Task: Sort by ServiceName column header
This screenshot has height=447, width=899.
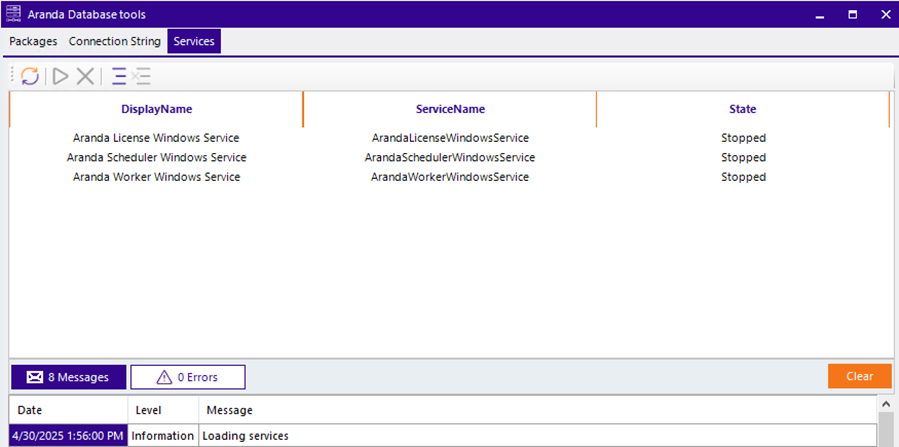Action: click(450, 109)
